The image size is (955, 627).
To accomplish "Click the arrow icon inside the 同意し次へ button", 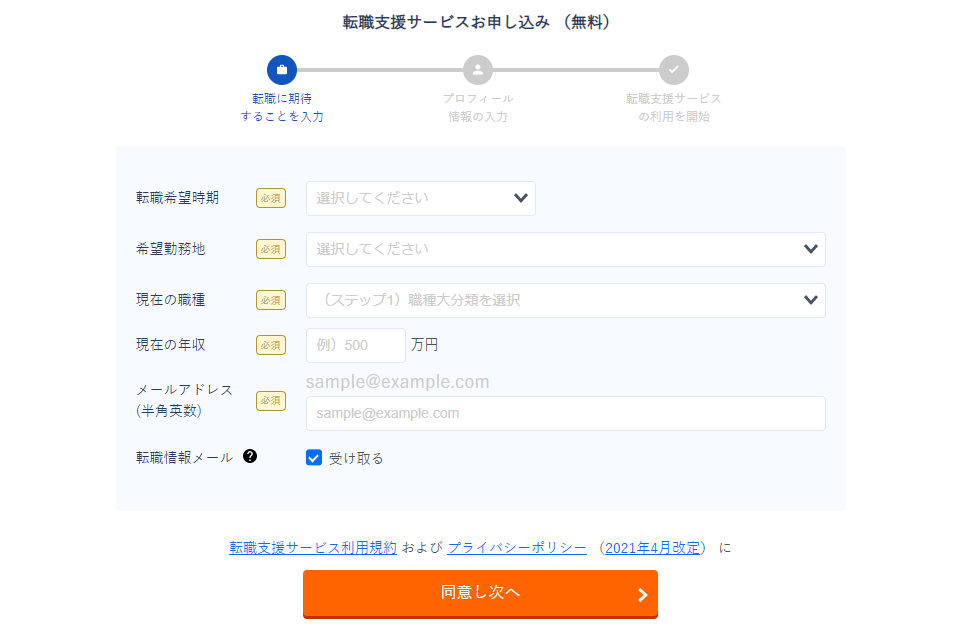I will pos(641,594).
